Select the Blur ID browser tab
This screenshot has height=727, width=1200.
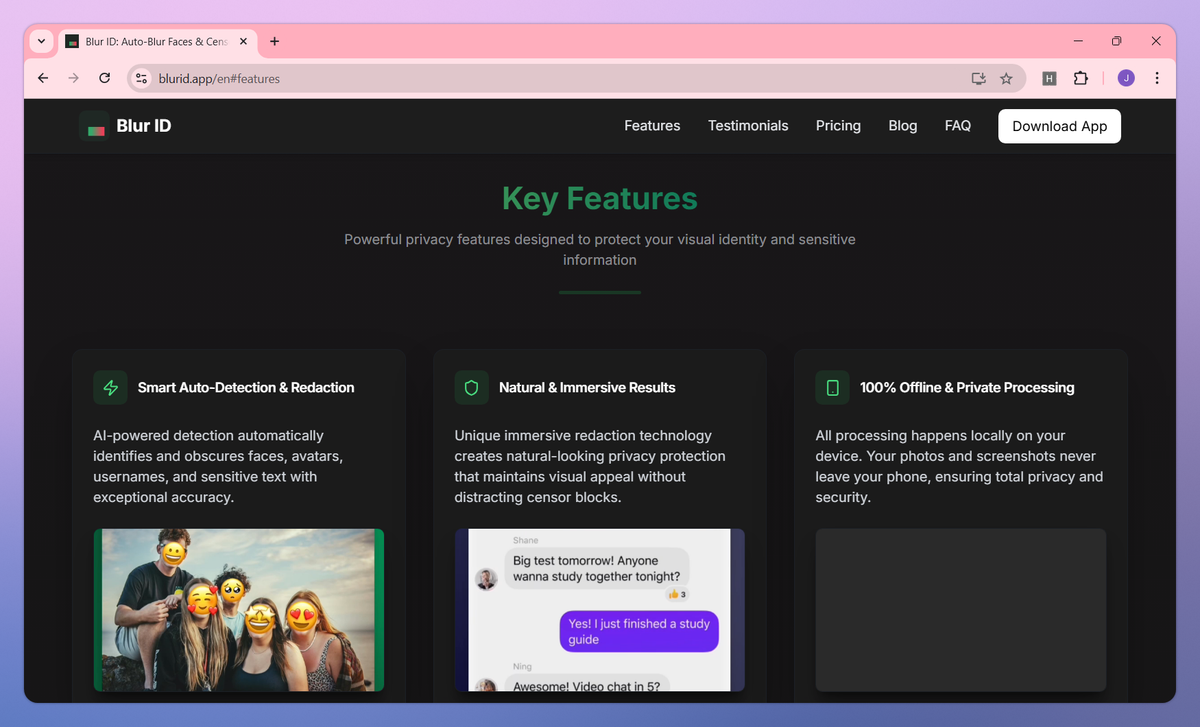click(157, 41)
